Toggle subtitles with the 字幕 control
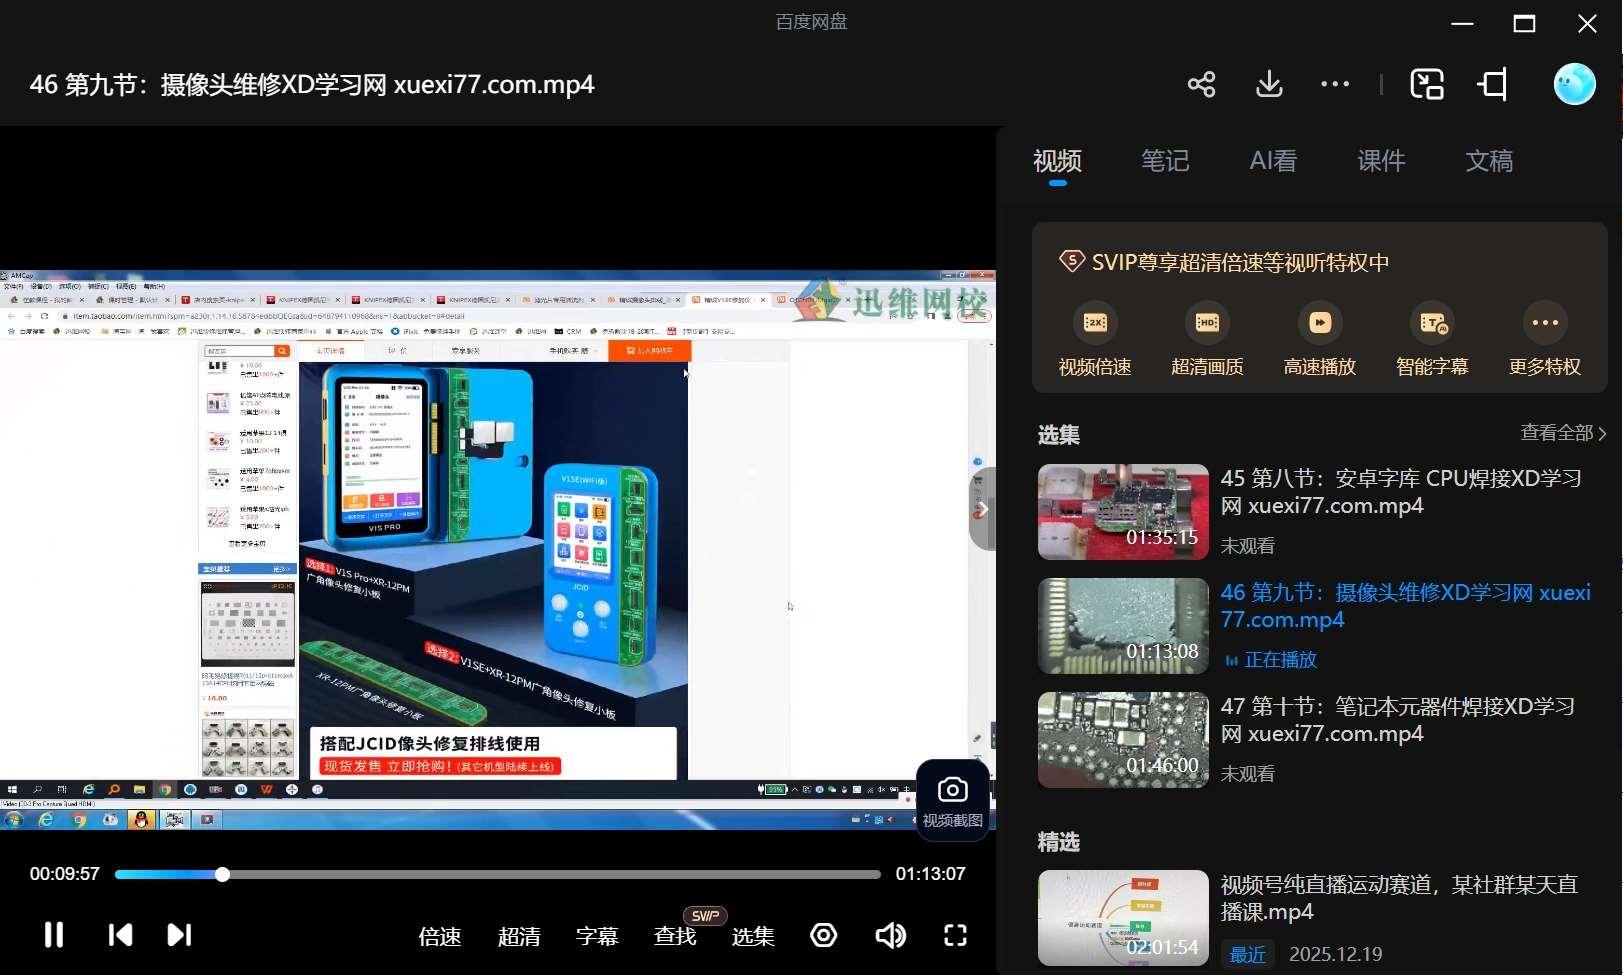Screen dimensions: 1623x975 597,936
